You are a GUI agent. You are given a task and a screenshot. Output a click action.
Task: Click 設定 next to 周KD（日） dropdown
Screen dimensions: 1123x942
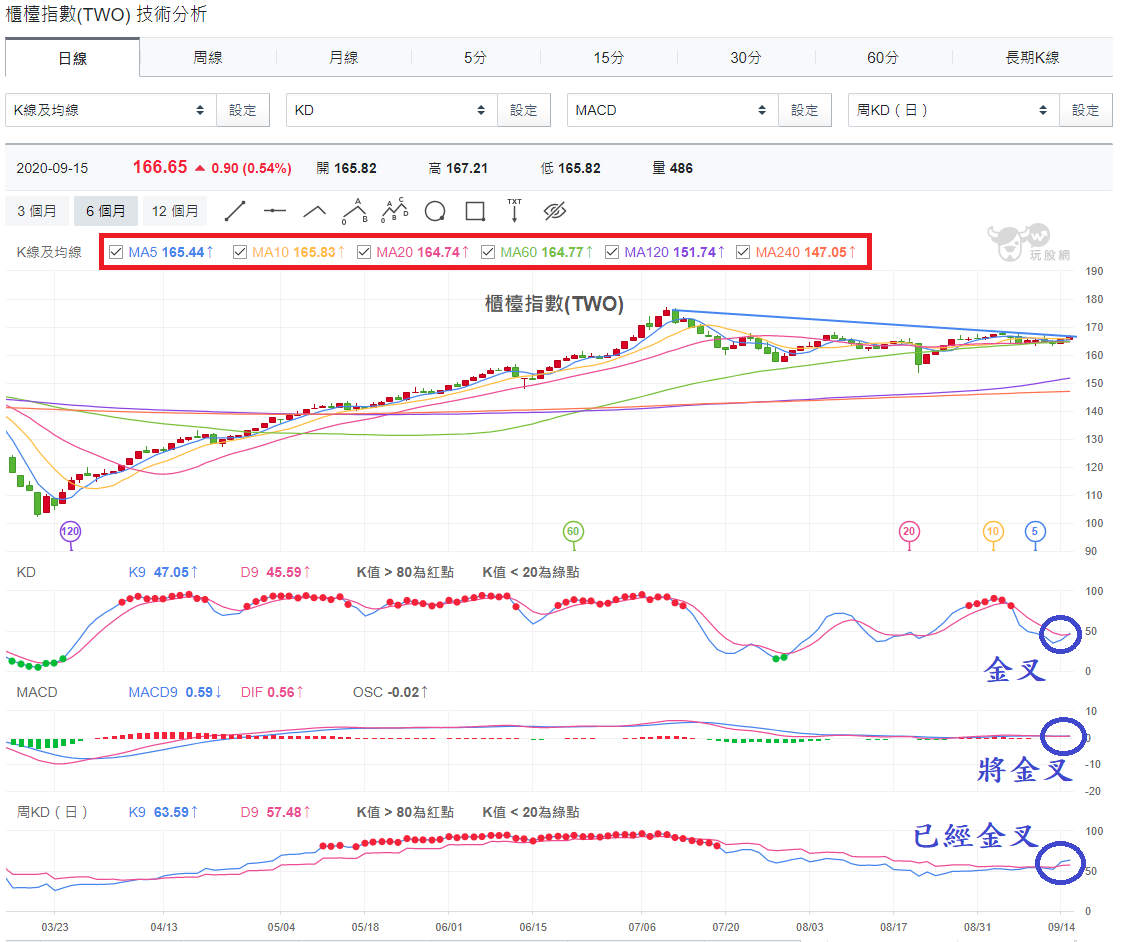point(1085,110)
